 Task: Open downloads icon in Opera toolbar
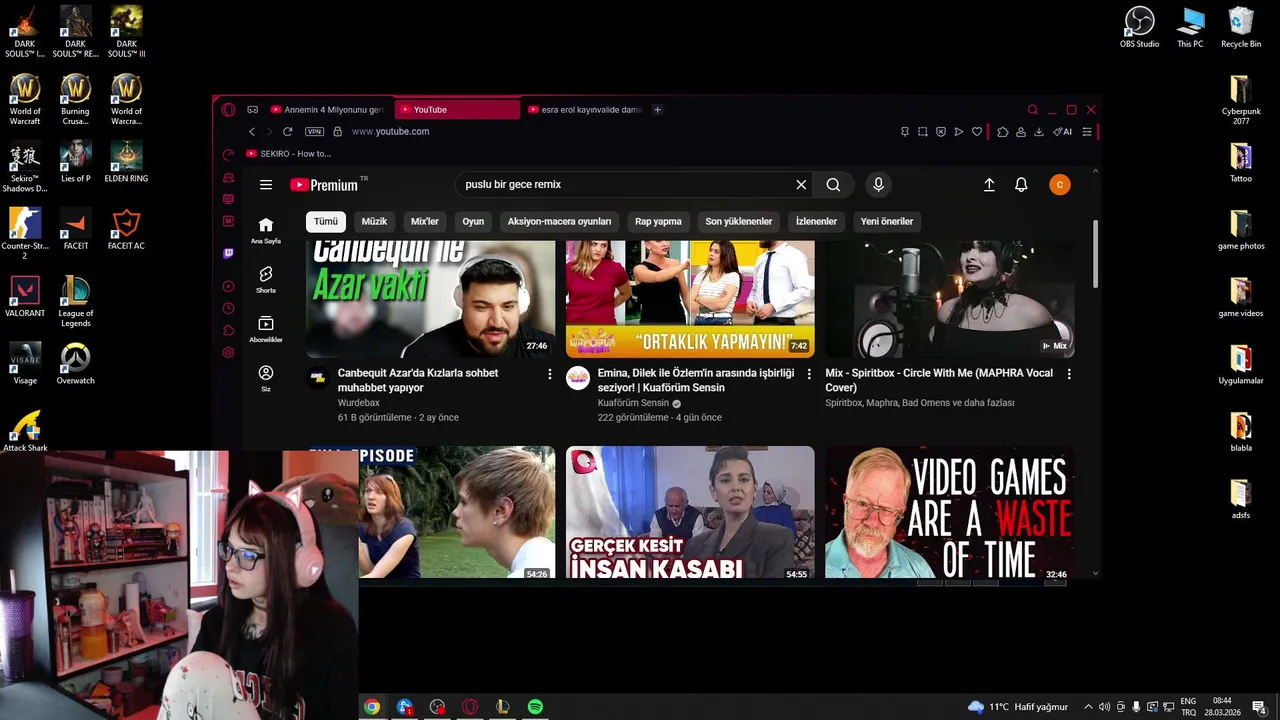[x=1039, y=132]
